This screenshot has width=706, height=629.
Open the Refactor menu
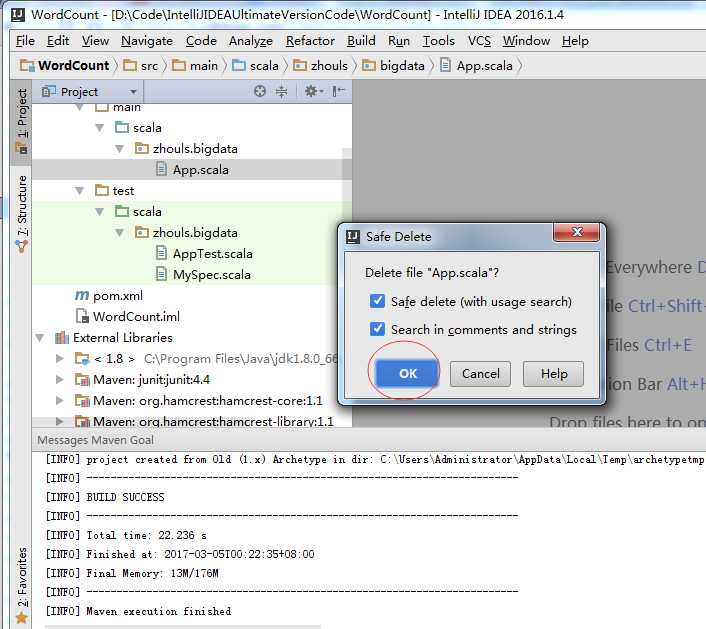[310, 41]
